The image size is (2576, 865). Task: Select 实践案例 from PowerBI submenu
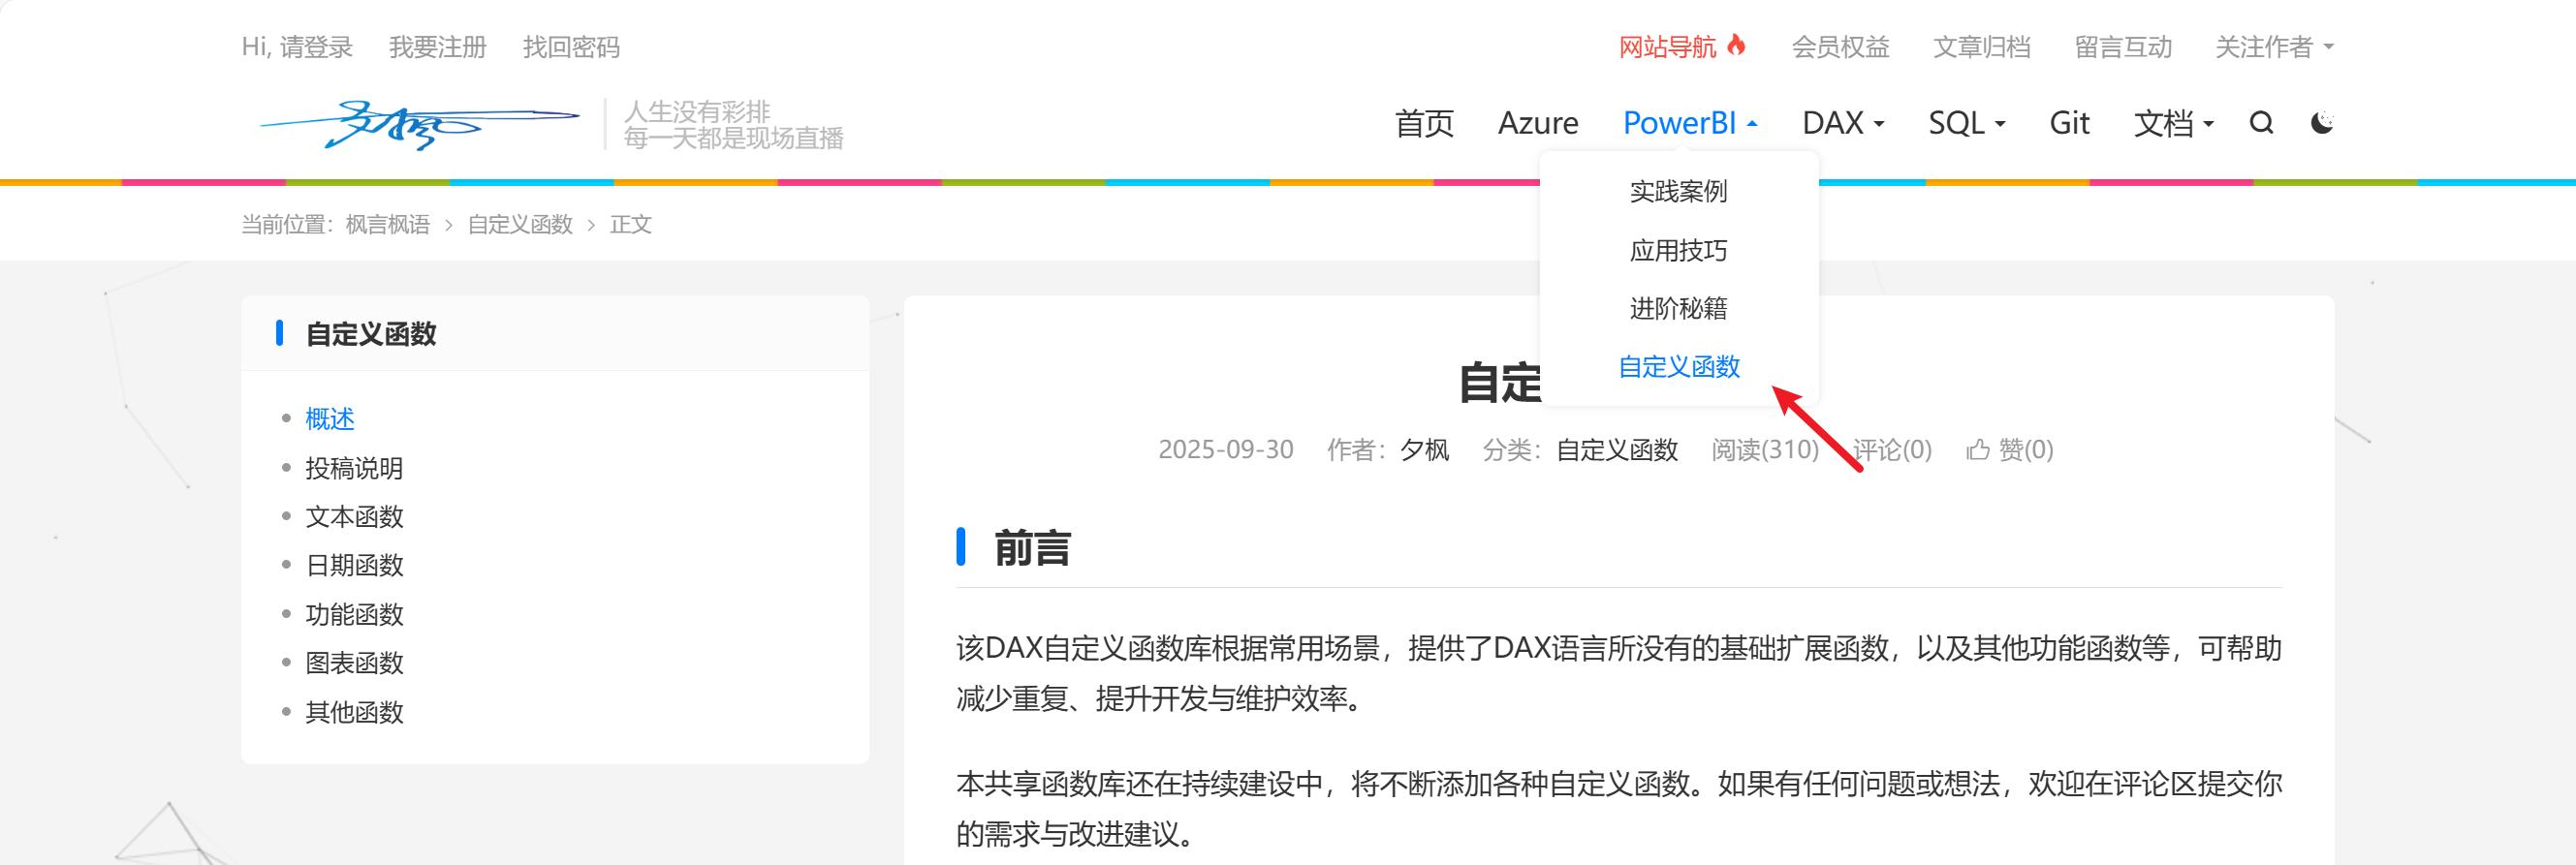click(1678, 191)
